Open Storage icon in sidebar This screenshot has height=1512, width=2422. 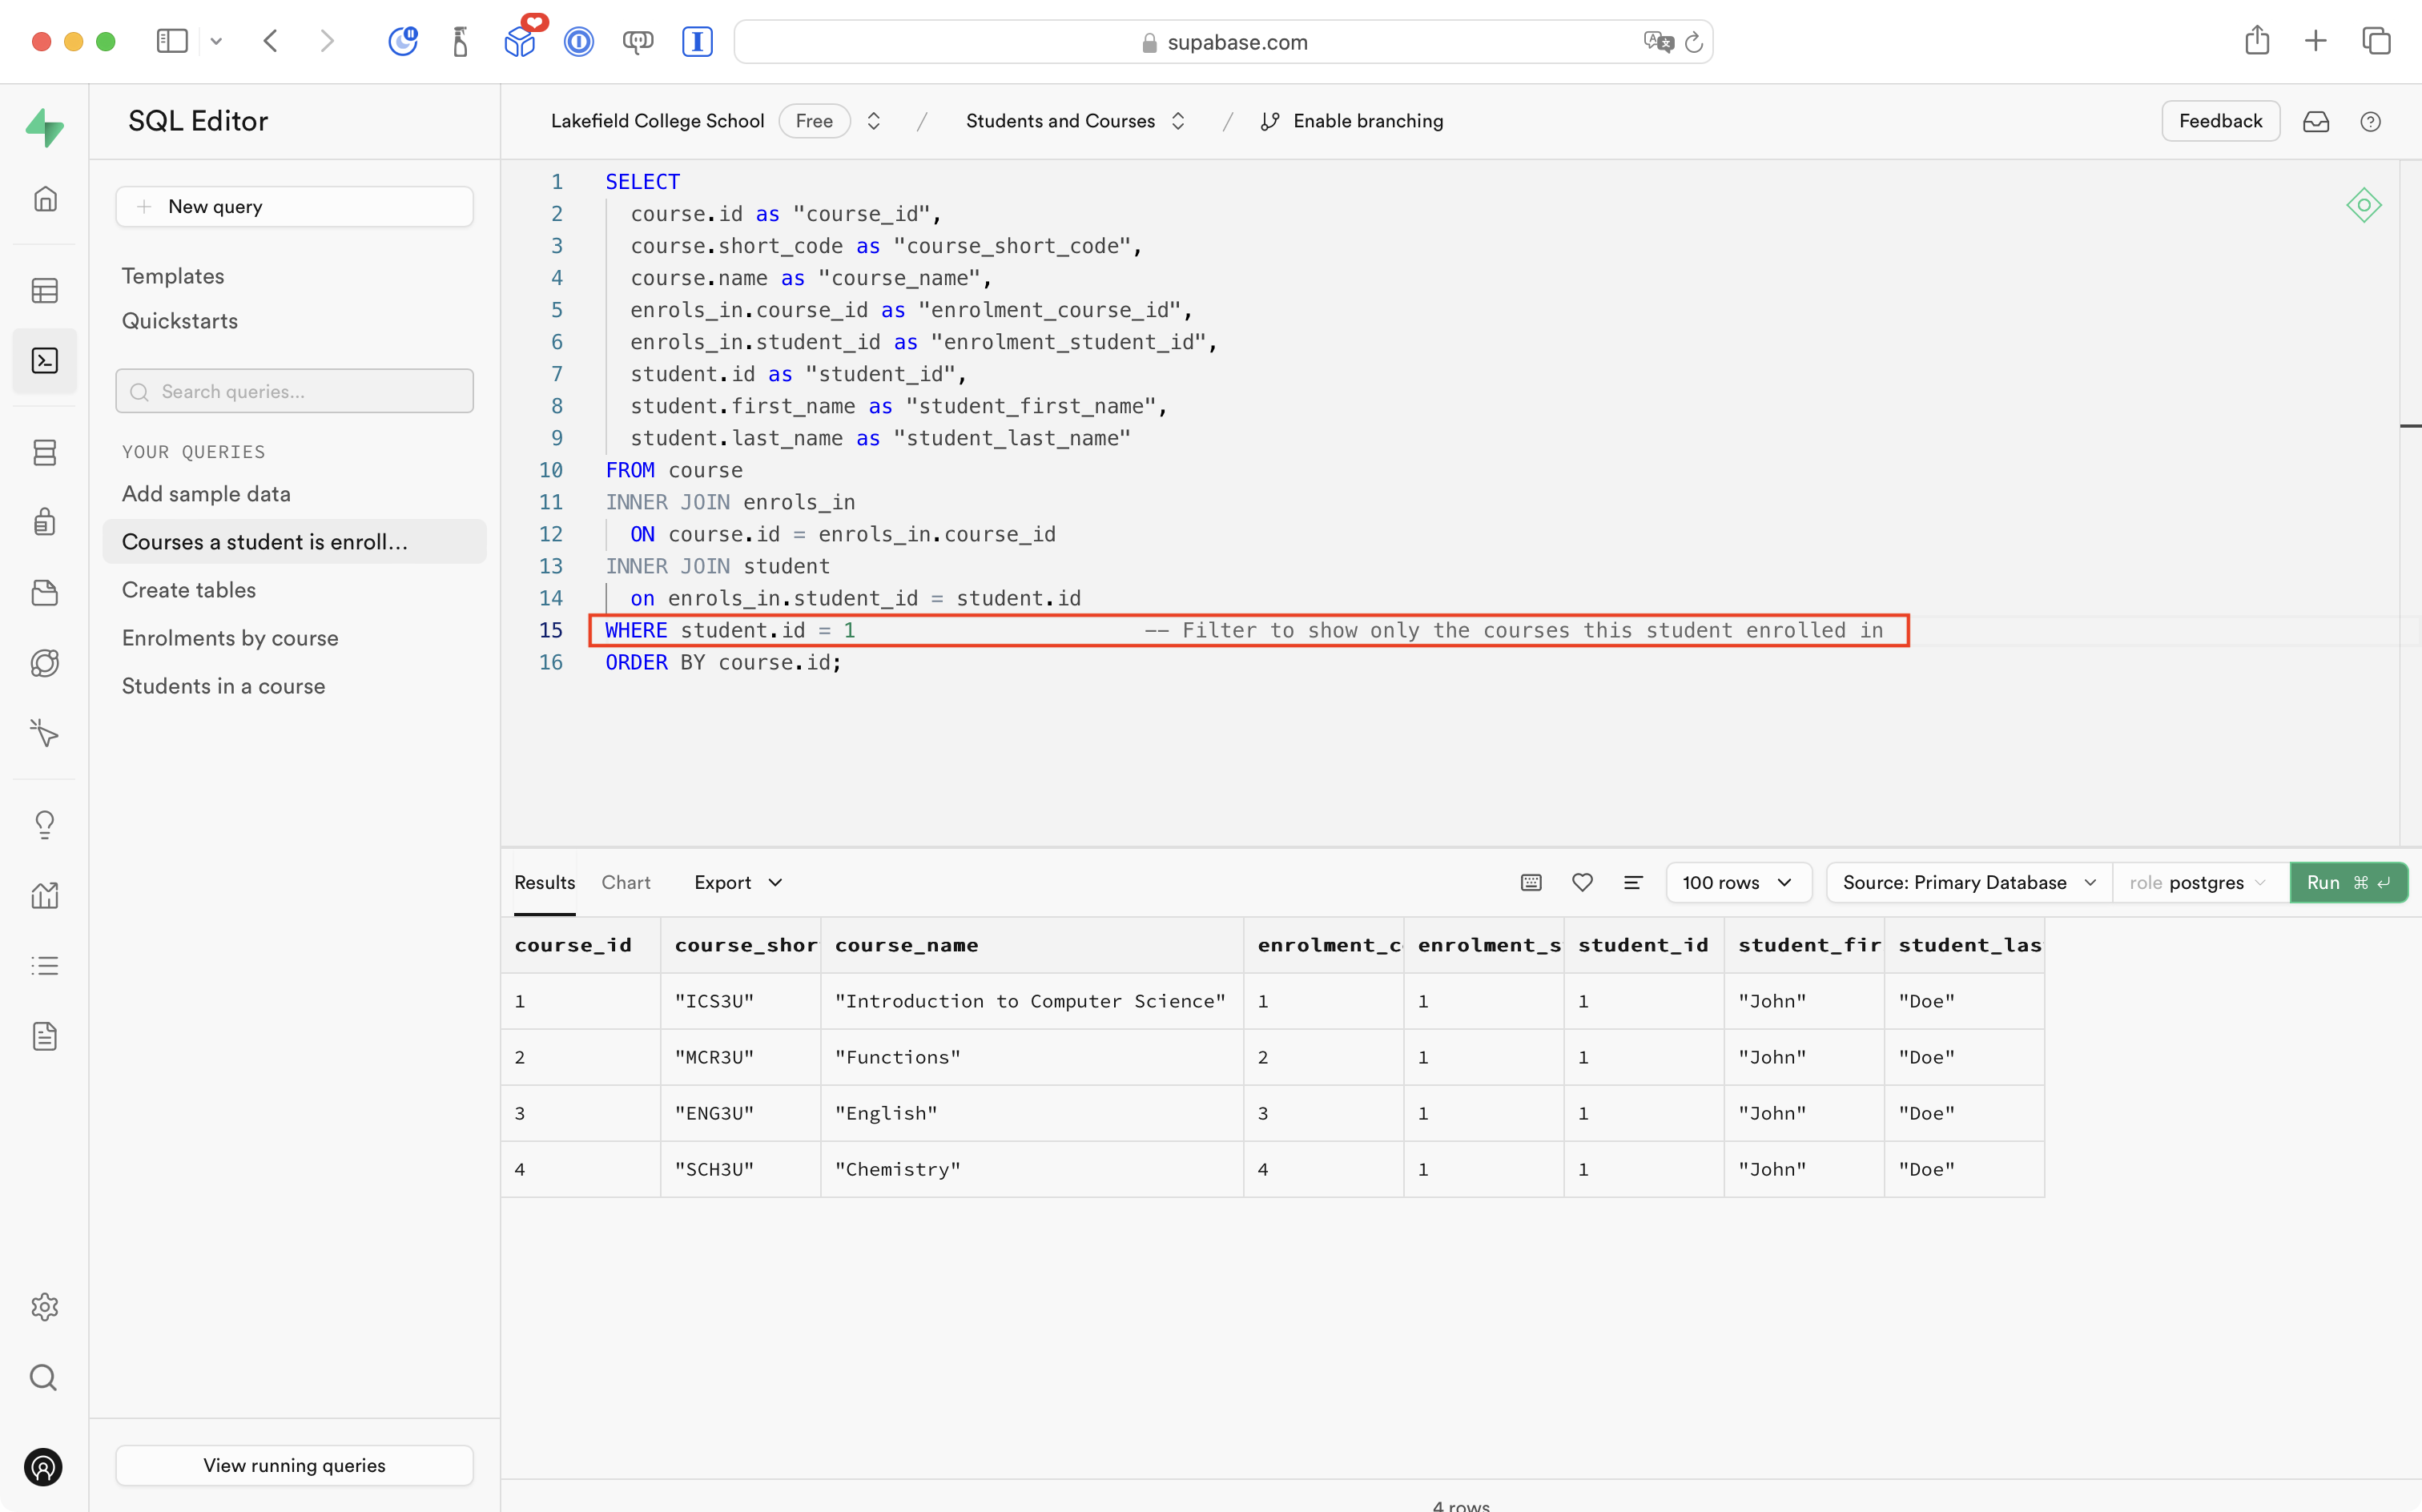pos(45,592)
